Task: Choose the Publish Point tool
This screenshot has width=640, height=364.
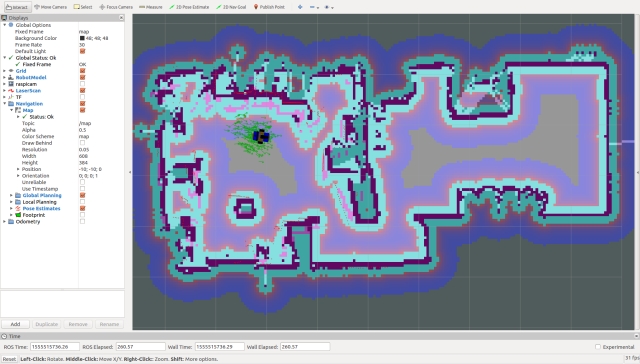Action: [269, 7]
